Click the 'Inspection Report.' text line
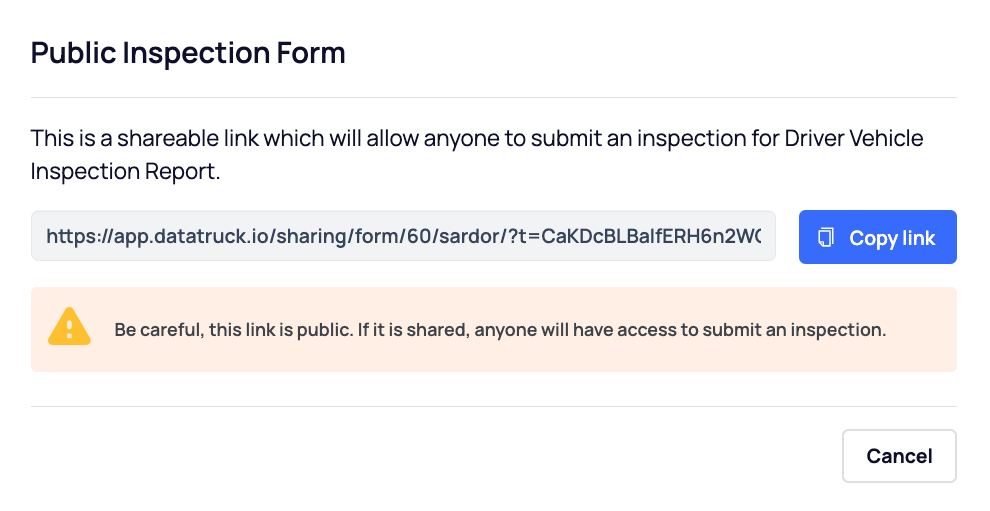Screen dimensions: 990x511 click(126, 171)
